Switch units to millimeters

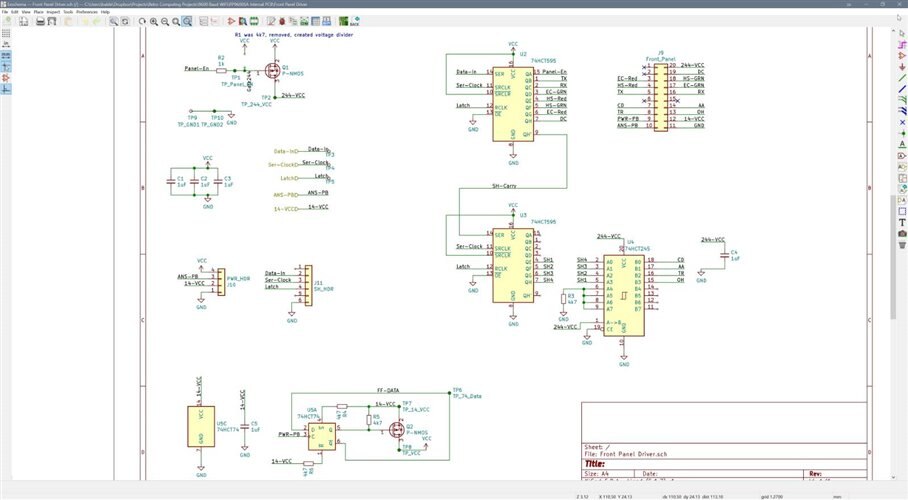click(x=5, y=56)
